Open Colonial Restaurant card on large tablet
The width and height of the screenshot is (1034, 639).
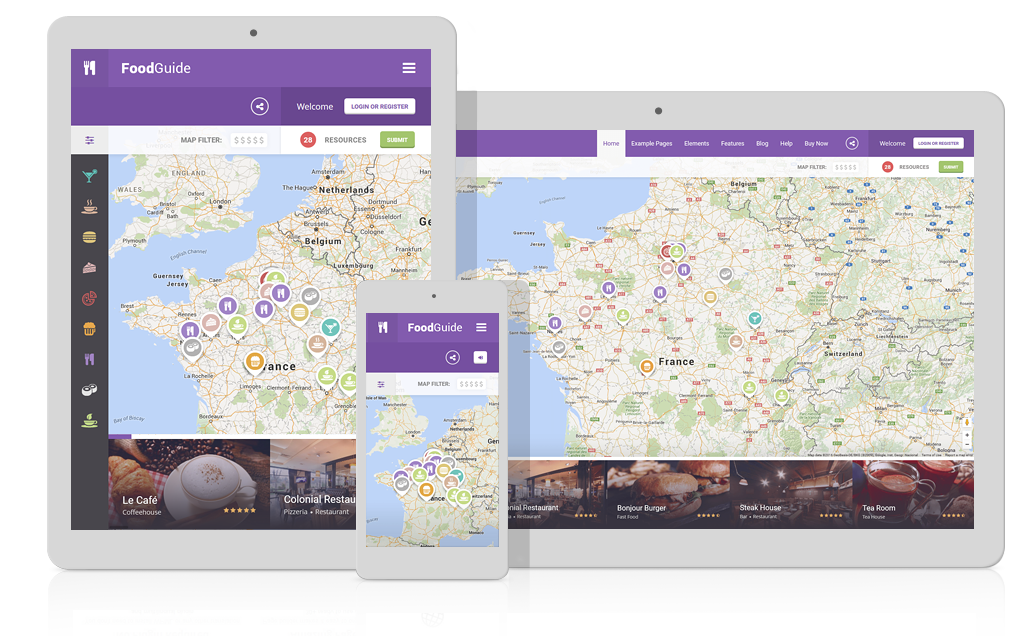click(x=313, y=484)
